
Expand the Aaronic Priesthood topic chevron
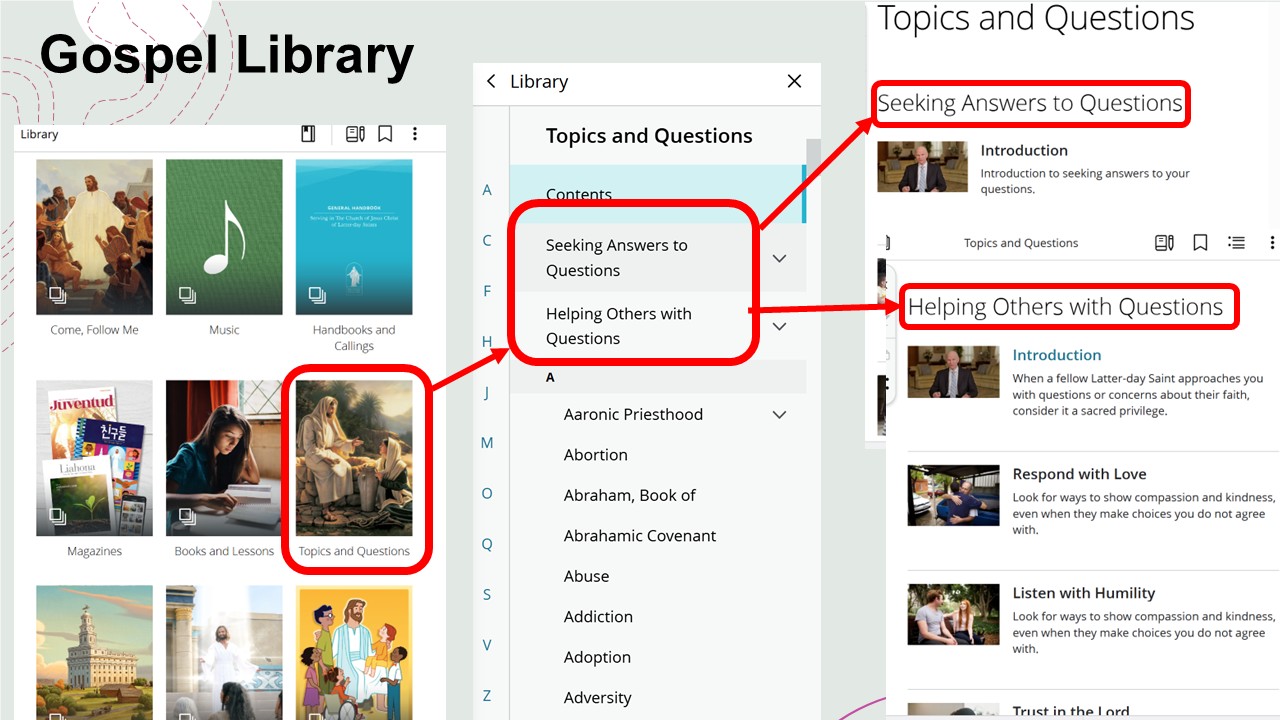(x=780, y=415)
